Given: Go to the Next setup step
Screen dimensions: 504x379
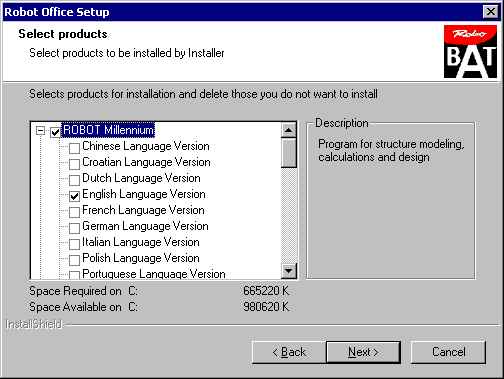Looking at the screenshot, I should coord(363,352).
